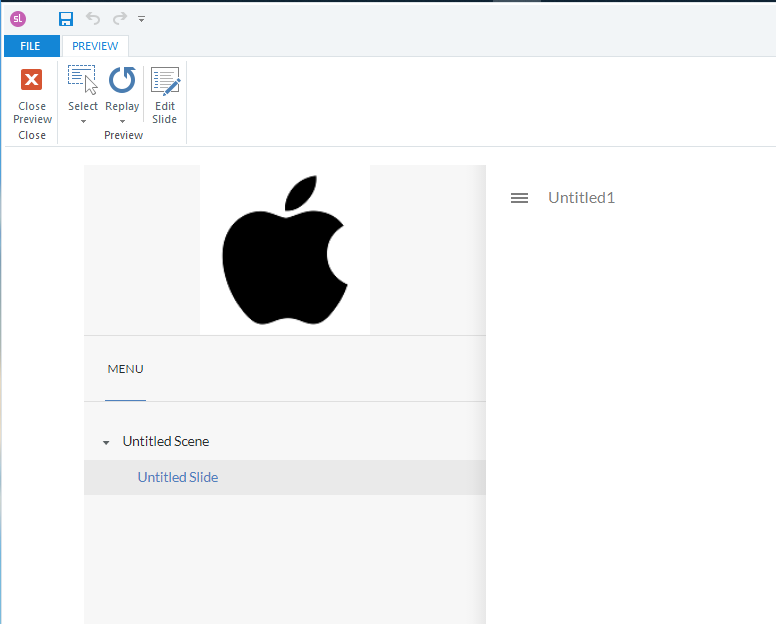The width and height of the screenshot is (776, 624).
Task: Close the preview with the red X icon
Action: (x=32, y=80)
